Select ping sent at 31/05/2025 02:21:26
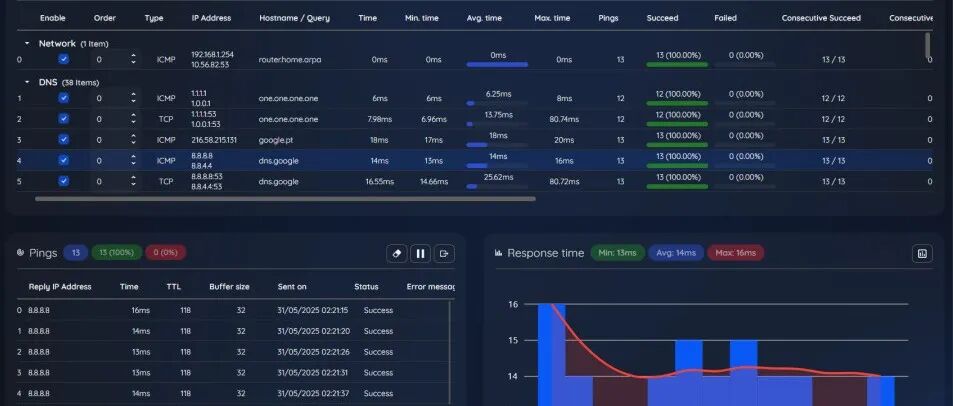The image size is (953, 406). pos(312,352)
